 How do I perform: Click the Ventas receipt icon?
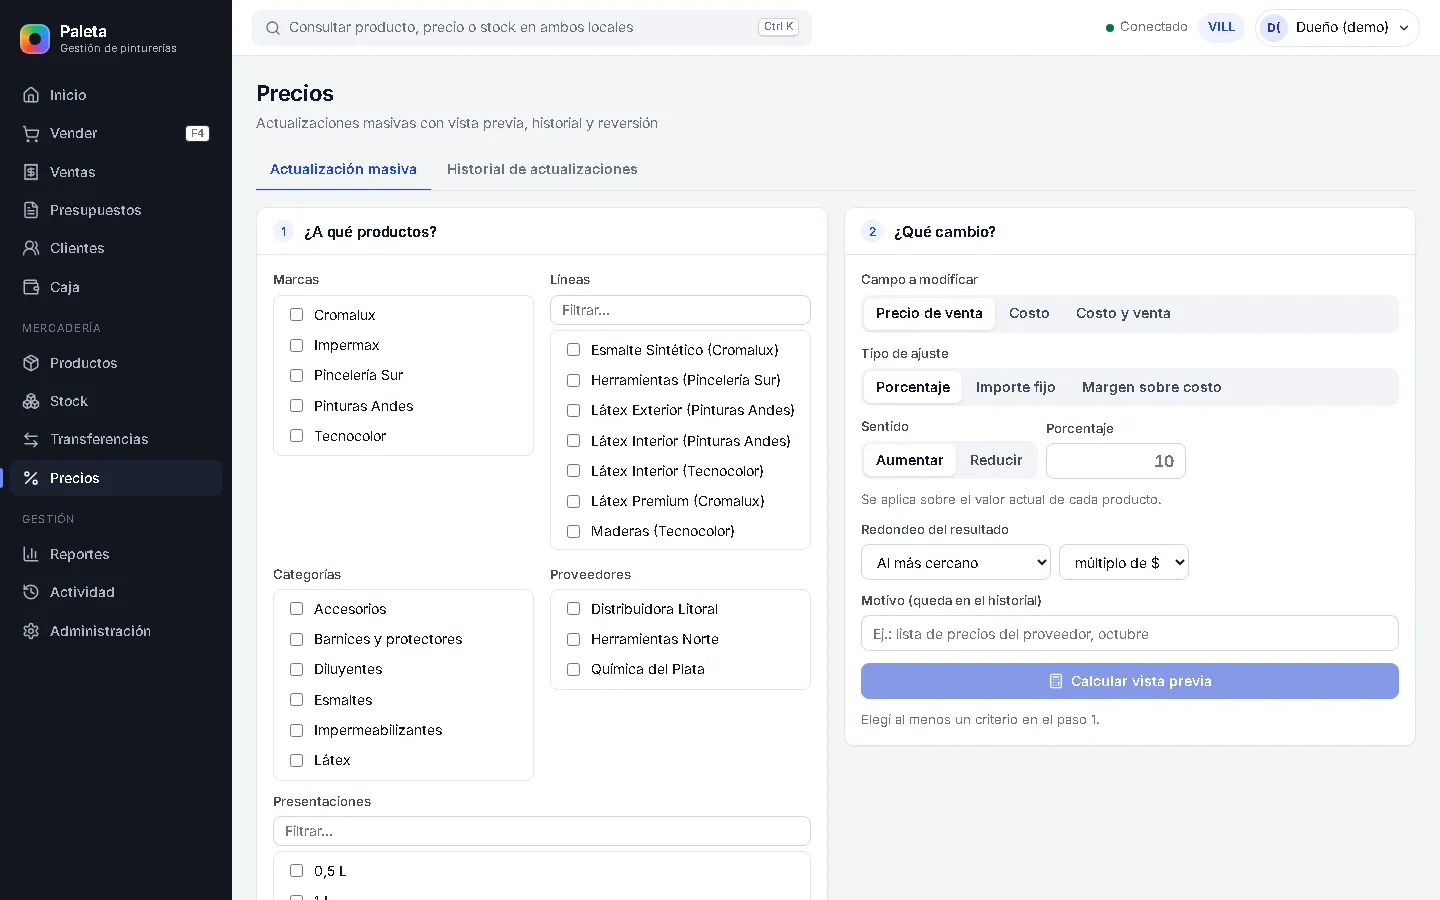[31, 172]
